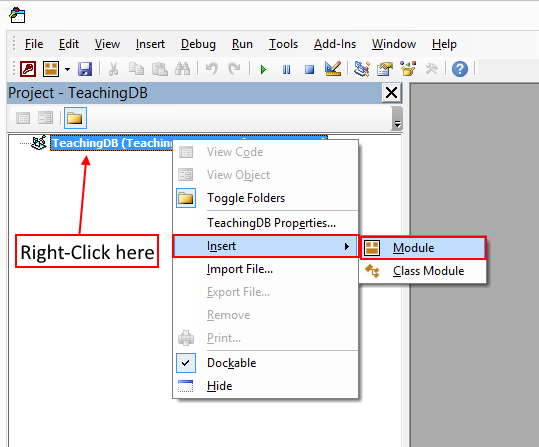Image resolution: width=539 pixels, height=447 pixels.
Task: Open dropdown arrow next to Insert Module icon
Action: point(67,69)
